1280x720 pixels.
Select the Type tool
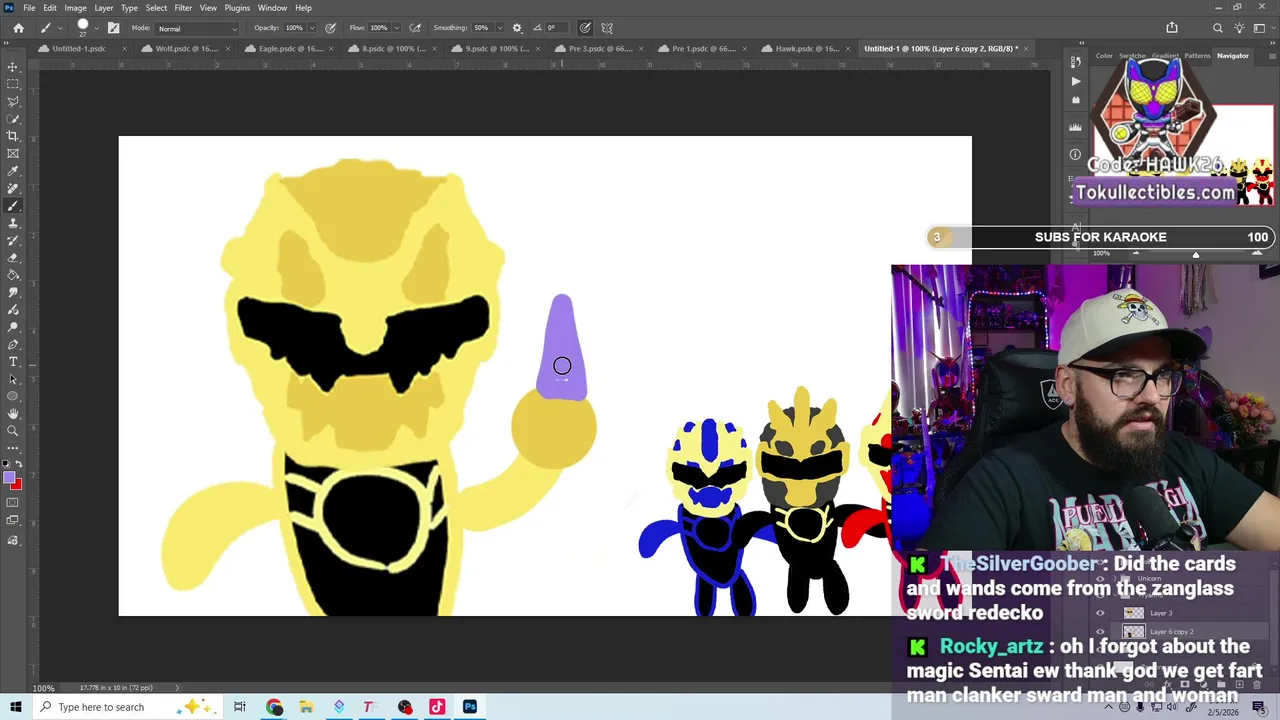coord(13,361)
